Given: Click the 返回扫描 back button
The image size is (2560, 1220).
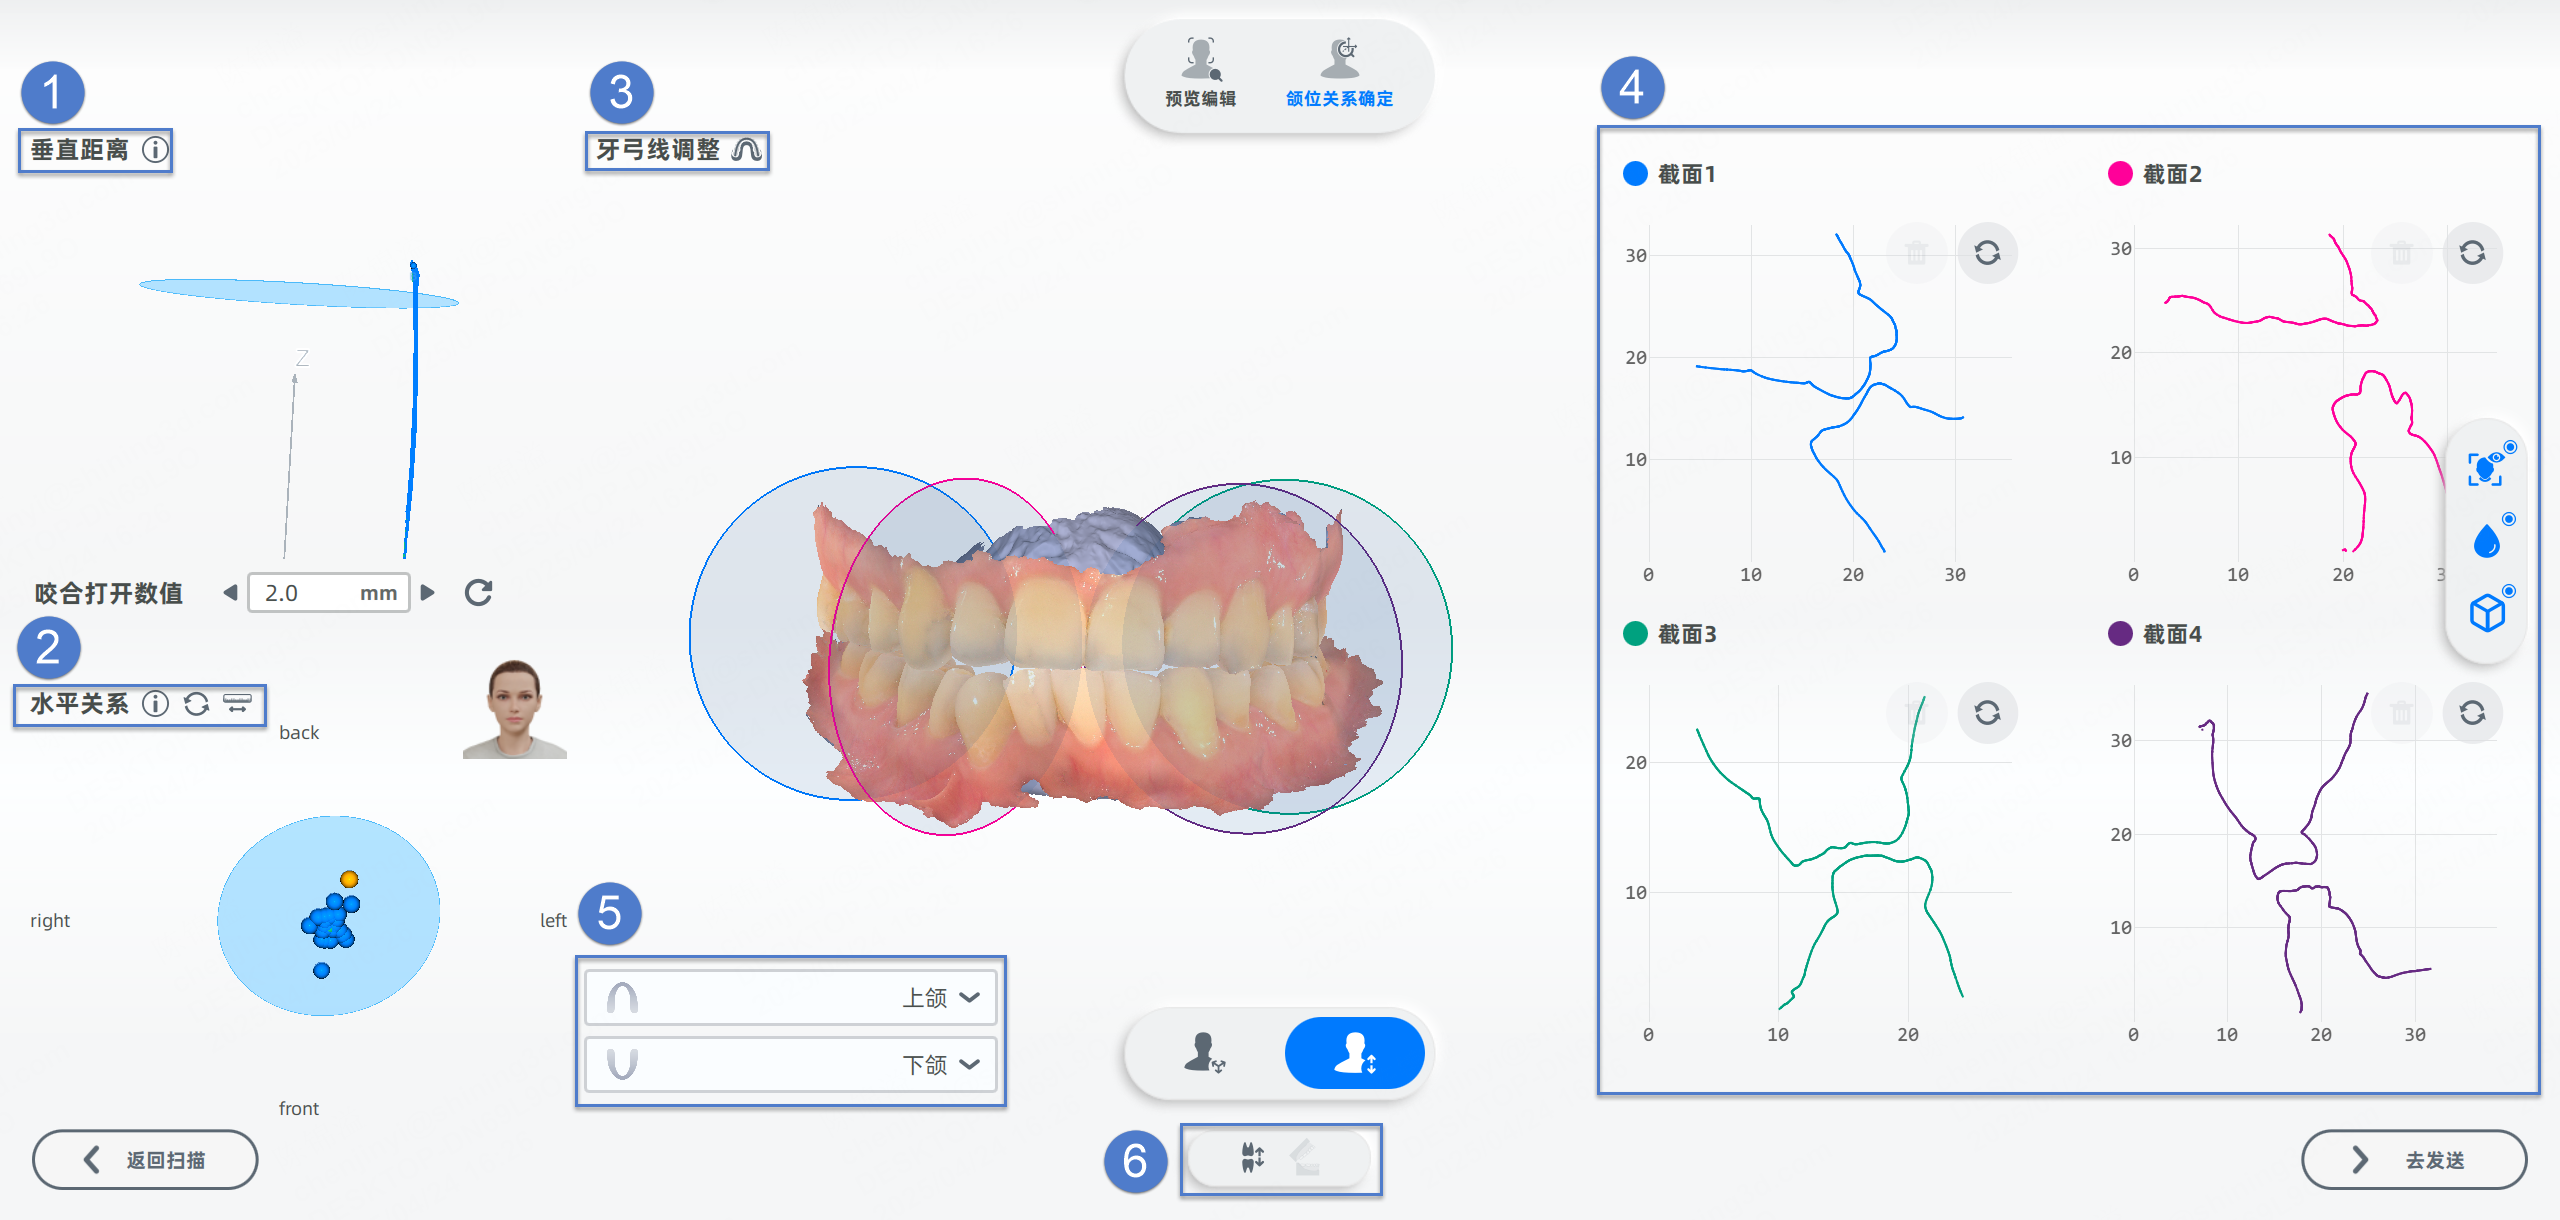Looking at the screenshot, I should pos(145,1160).
